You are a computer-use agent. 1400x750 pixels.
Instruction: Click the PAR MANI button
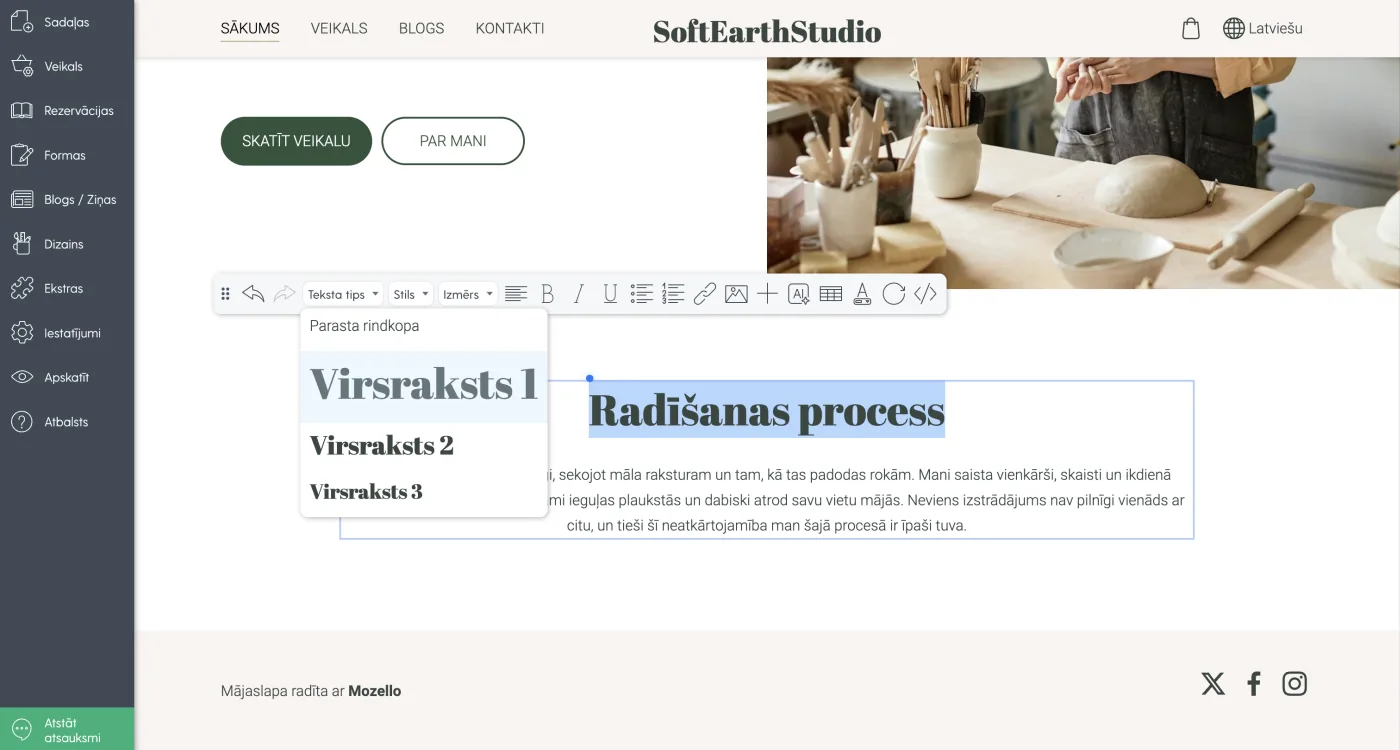click(x=453, y=141)
